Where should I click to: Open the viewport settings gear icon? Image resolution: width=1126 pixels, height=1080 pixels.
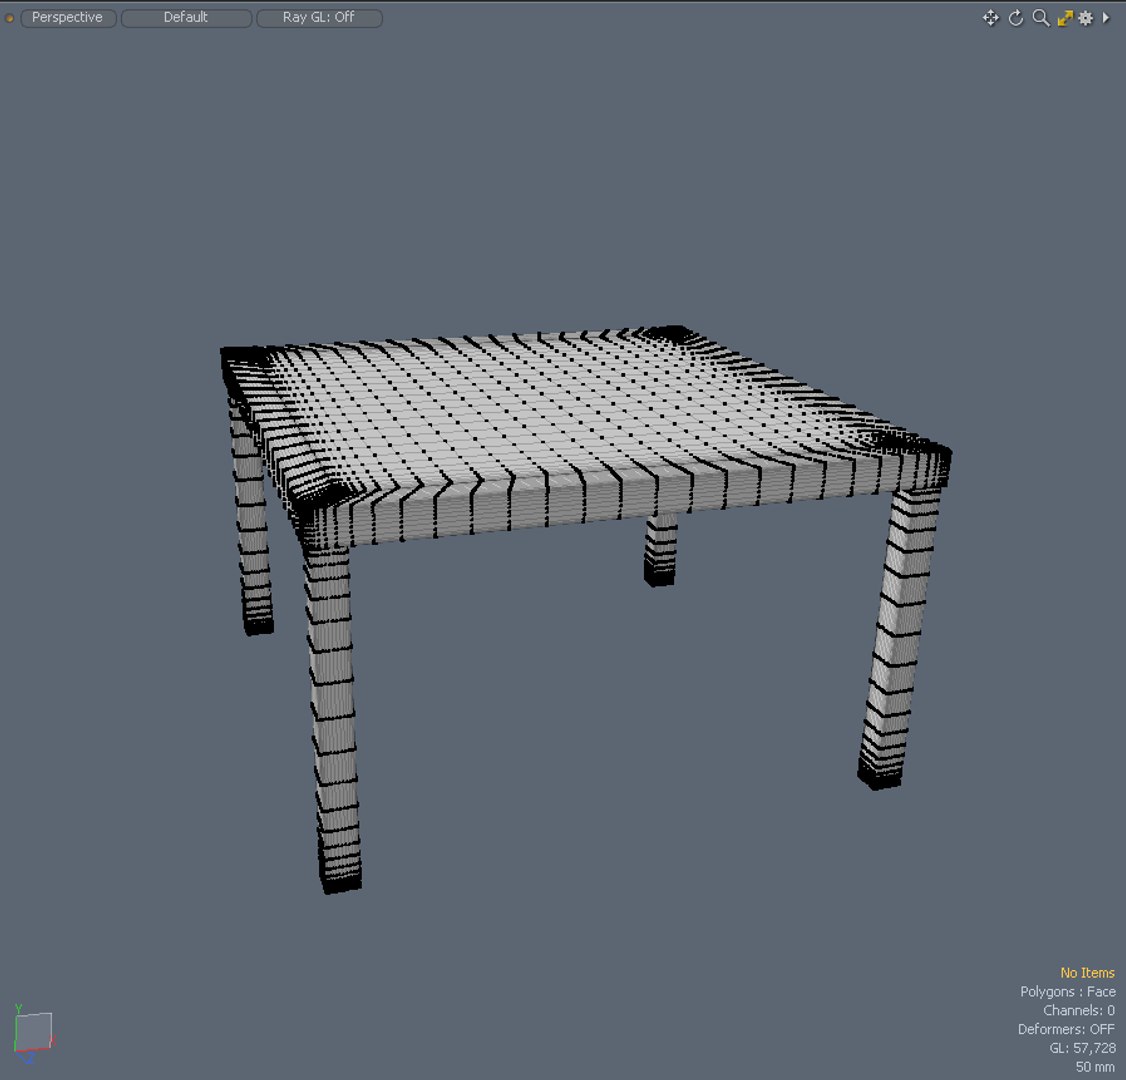coord(1086,18)
